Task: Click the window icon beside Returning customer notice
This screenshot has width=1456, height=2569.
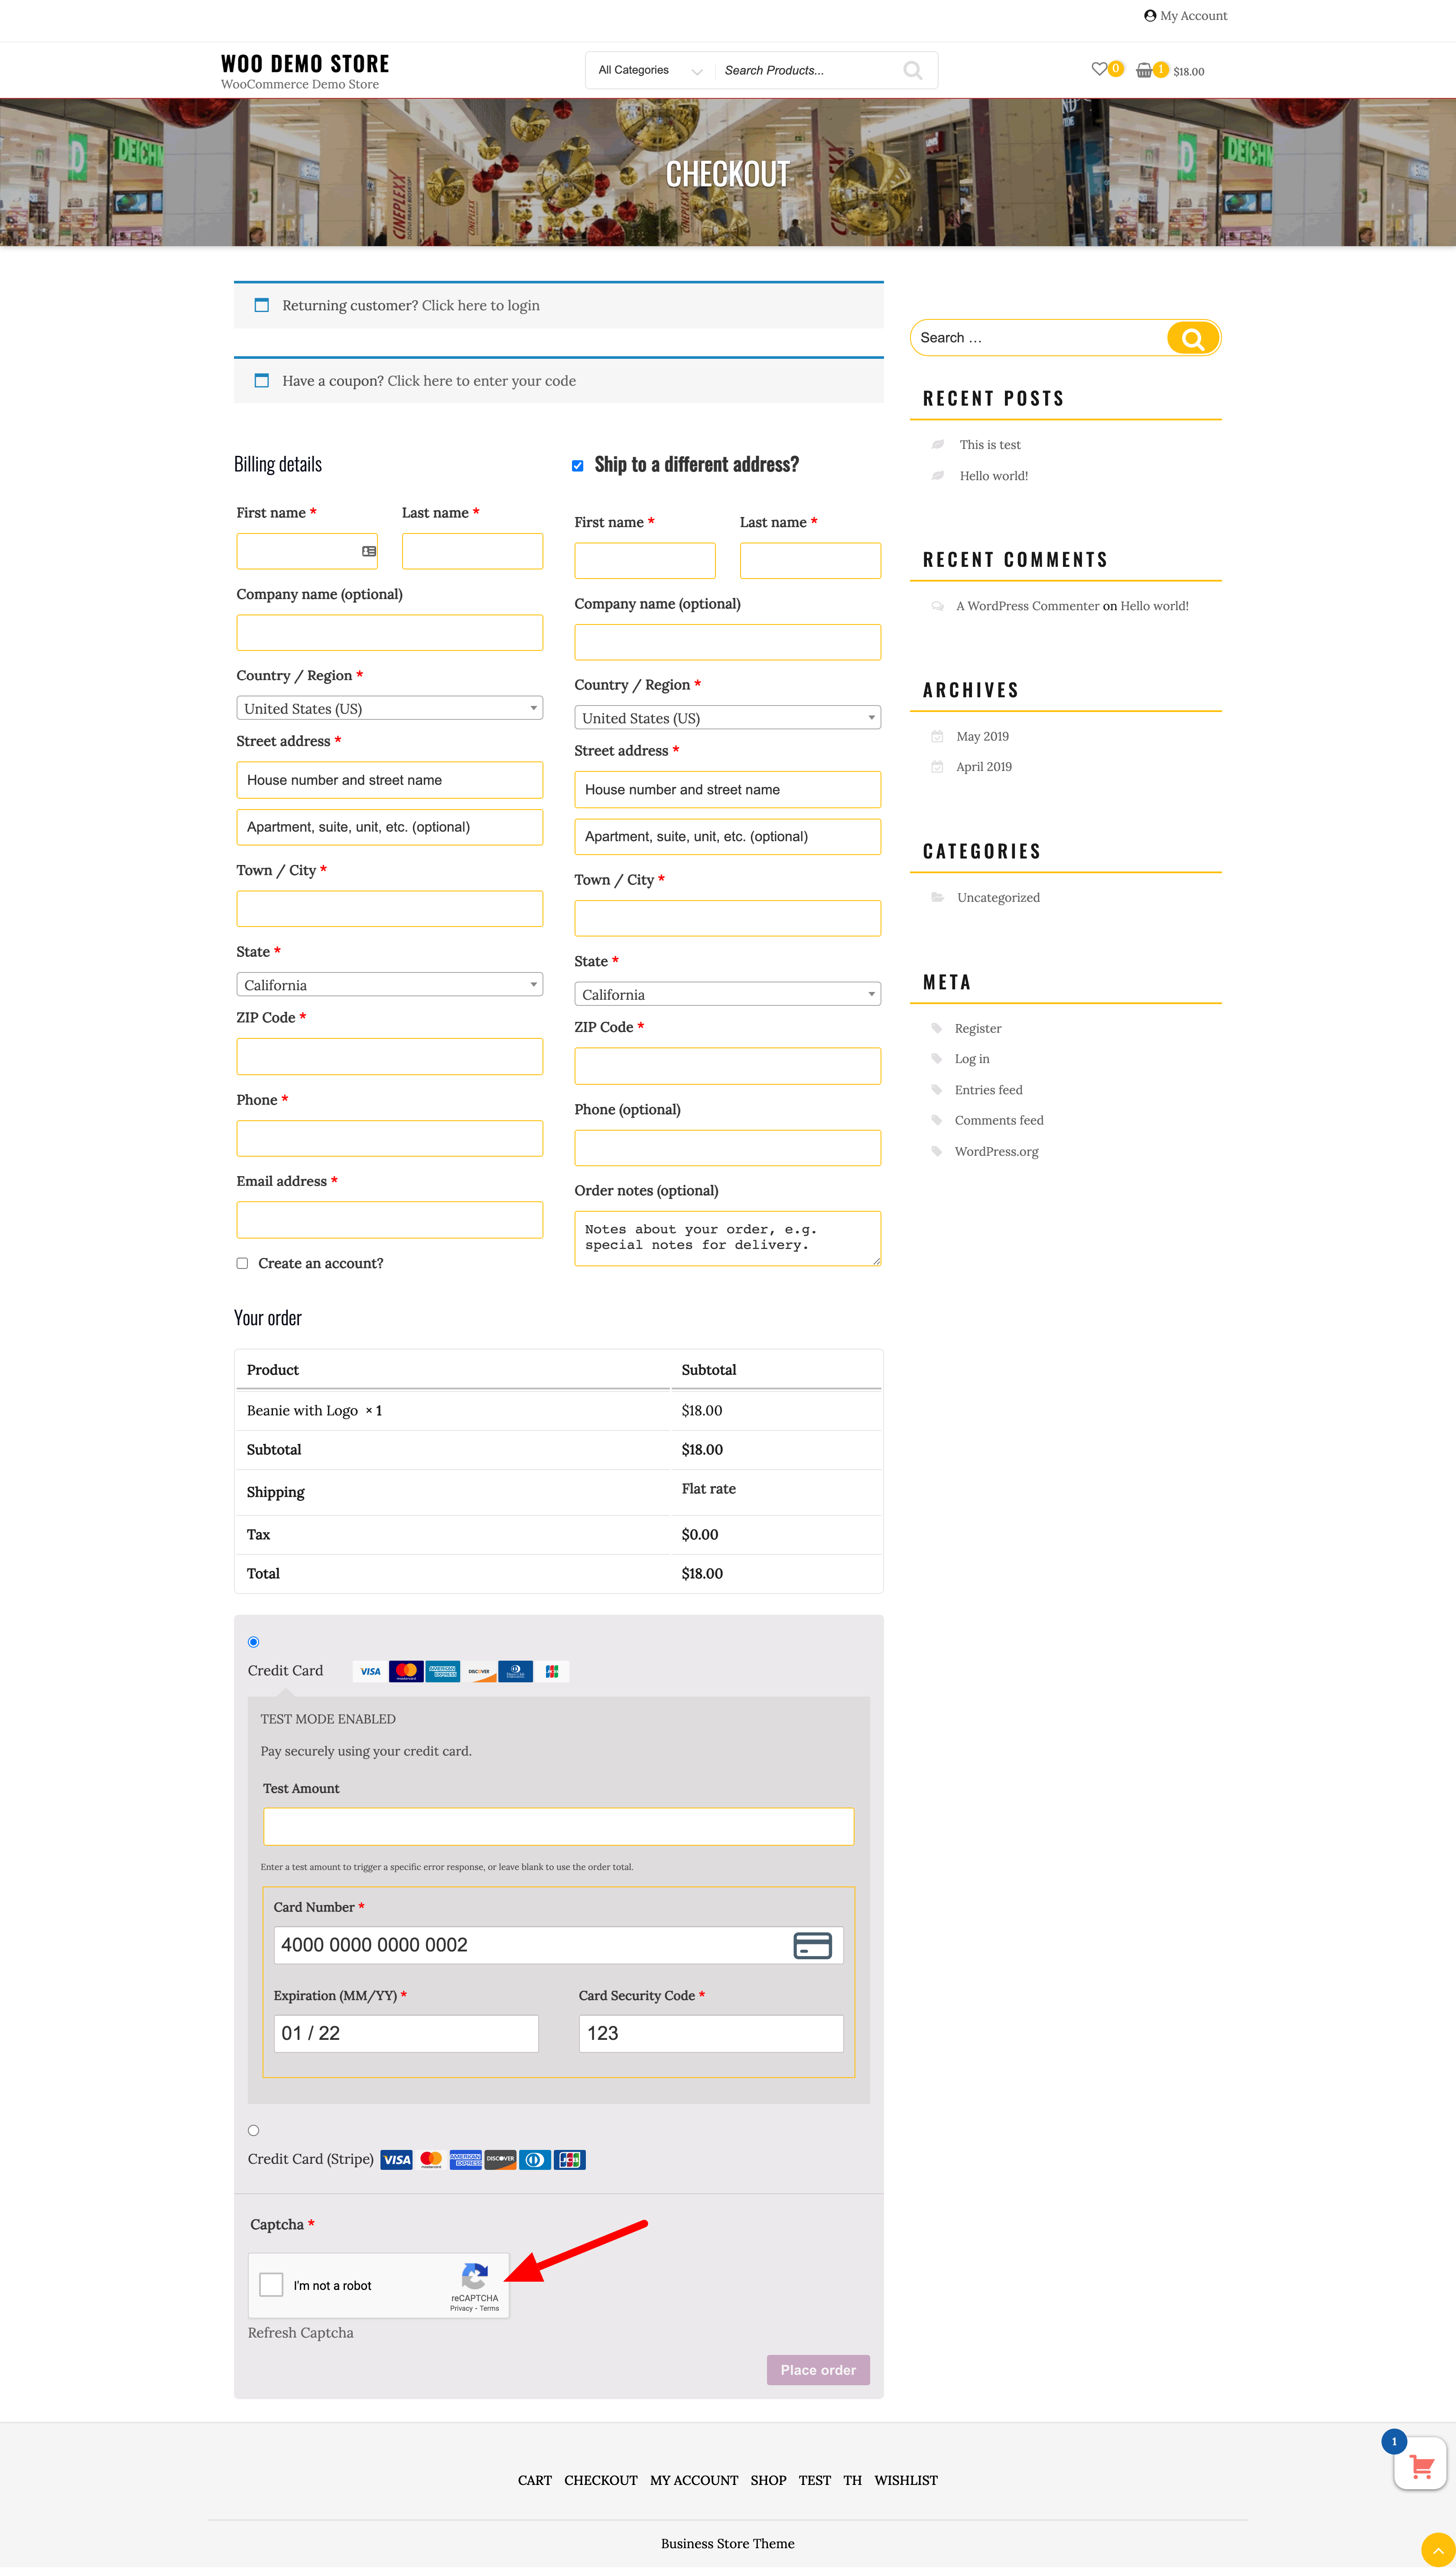Action: [x=262, y=305]
